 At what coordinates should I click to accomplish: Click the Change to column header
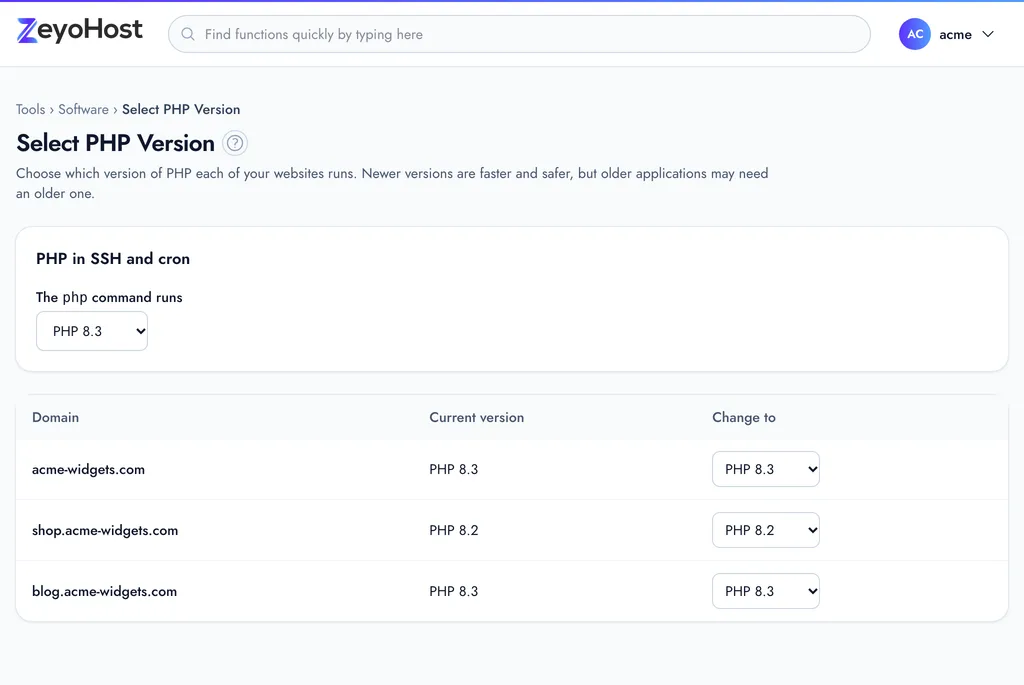pos(744,417)
